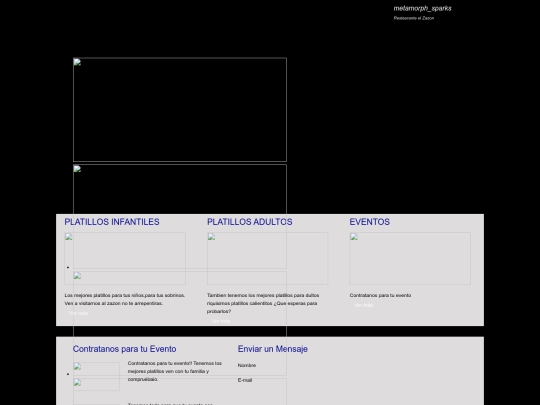Click broken image in first large slider frame
540x405 pixels.
[x=77, y=62]
